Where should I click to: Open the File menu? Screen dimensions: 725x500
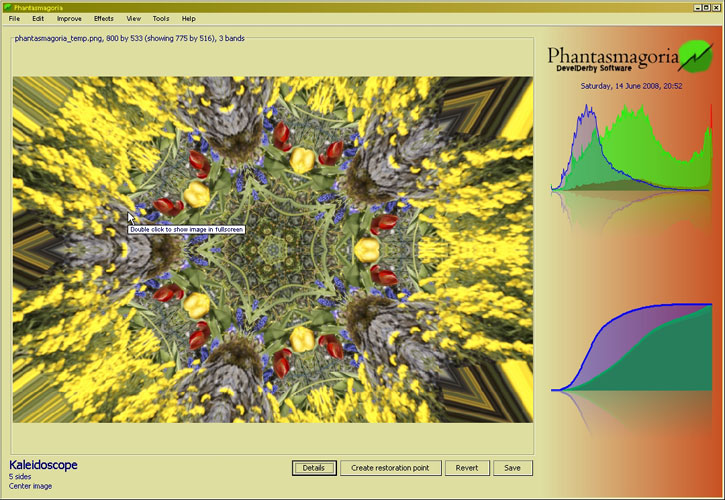(14, 19)
